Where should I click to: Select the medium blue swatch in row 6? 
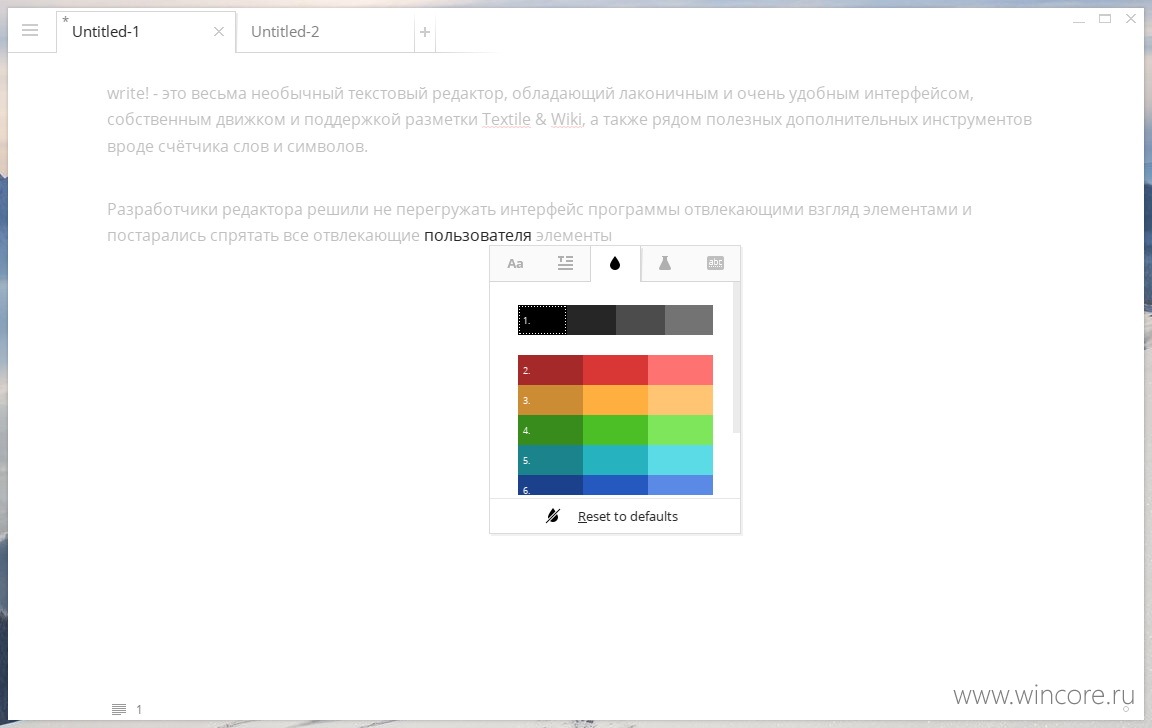pos(615,485)
